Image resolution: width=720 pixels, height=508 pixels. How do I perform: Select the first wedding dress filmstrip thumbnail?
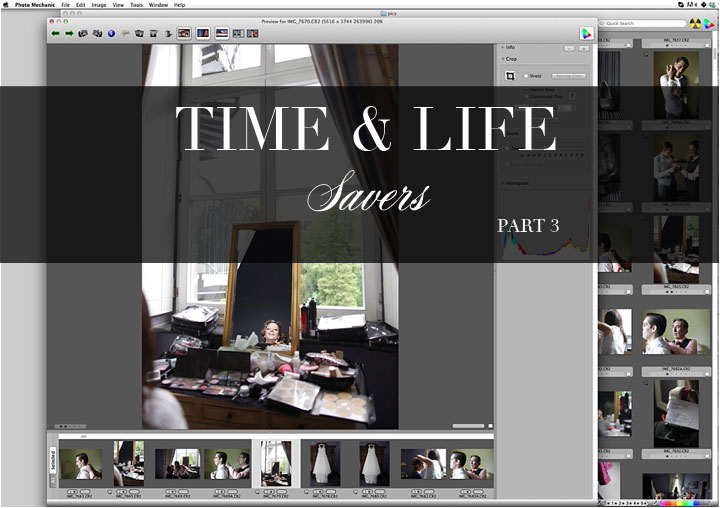[x=325, y=464]
